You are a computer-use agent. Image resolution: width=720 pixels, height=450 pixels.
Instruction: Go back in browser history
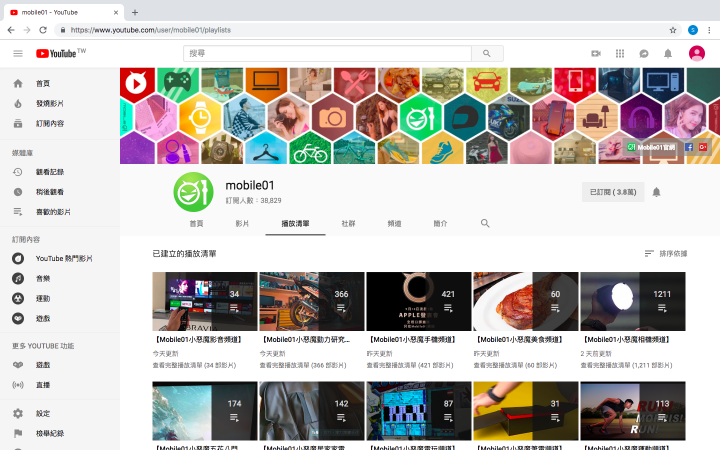coord(11,30)
